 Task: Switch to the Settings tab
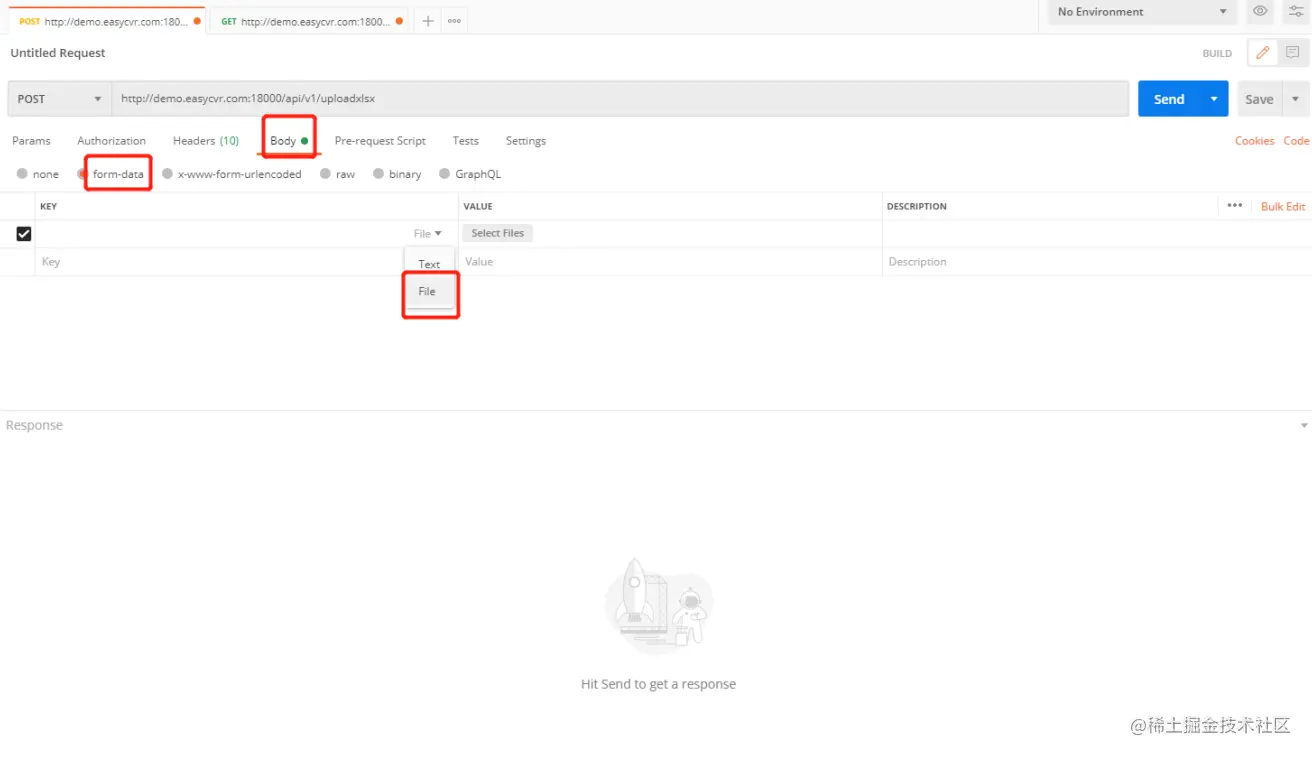click(525, 141)
